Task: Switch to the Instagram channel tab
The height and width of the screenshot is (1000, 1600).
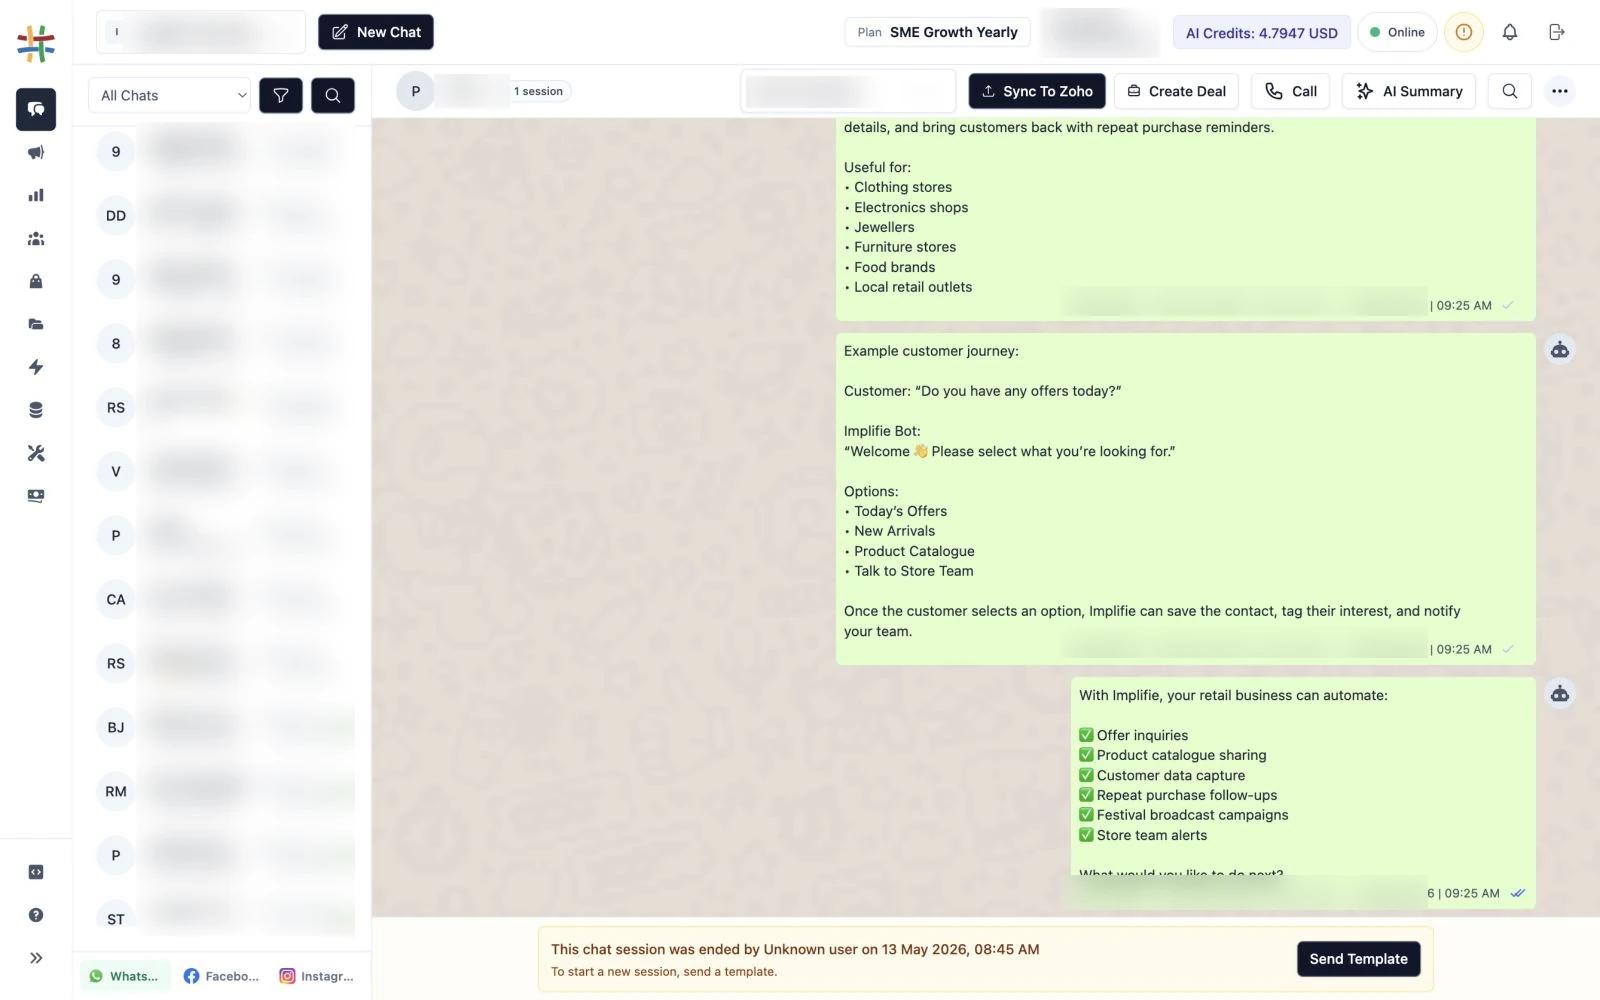Action: click(316, 976)
